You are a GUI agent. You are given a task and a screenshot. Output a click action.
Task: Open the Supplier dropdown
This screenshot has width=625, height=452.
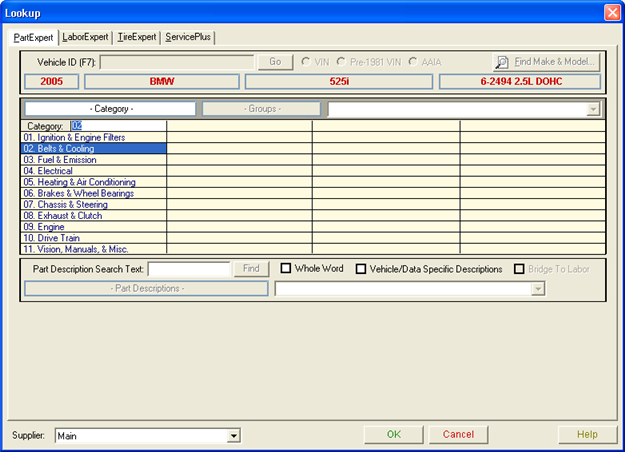234,436
